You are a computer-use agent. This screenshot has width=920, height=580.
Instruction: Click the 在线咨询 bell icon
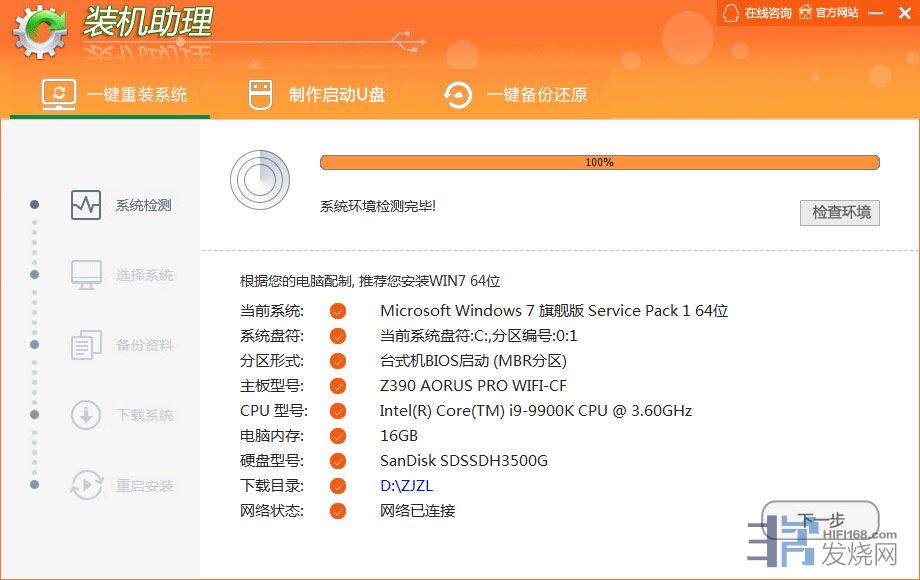coord(731,13)
